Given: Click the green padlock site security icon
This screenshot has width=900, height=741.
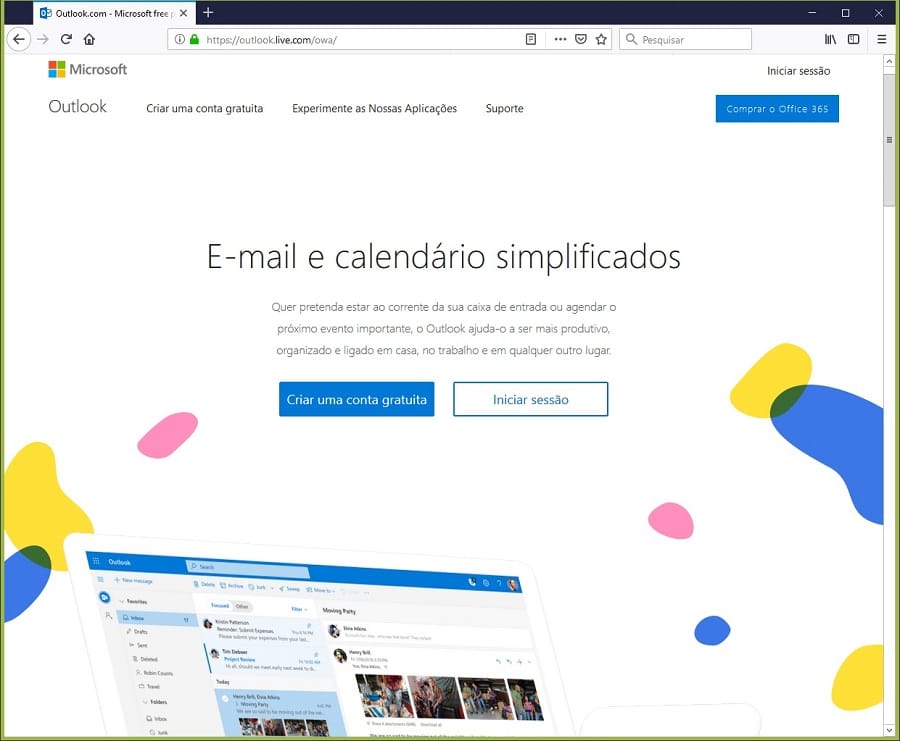Looking at the screenshot, I should click(x=194, y=39).
